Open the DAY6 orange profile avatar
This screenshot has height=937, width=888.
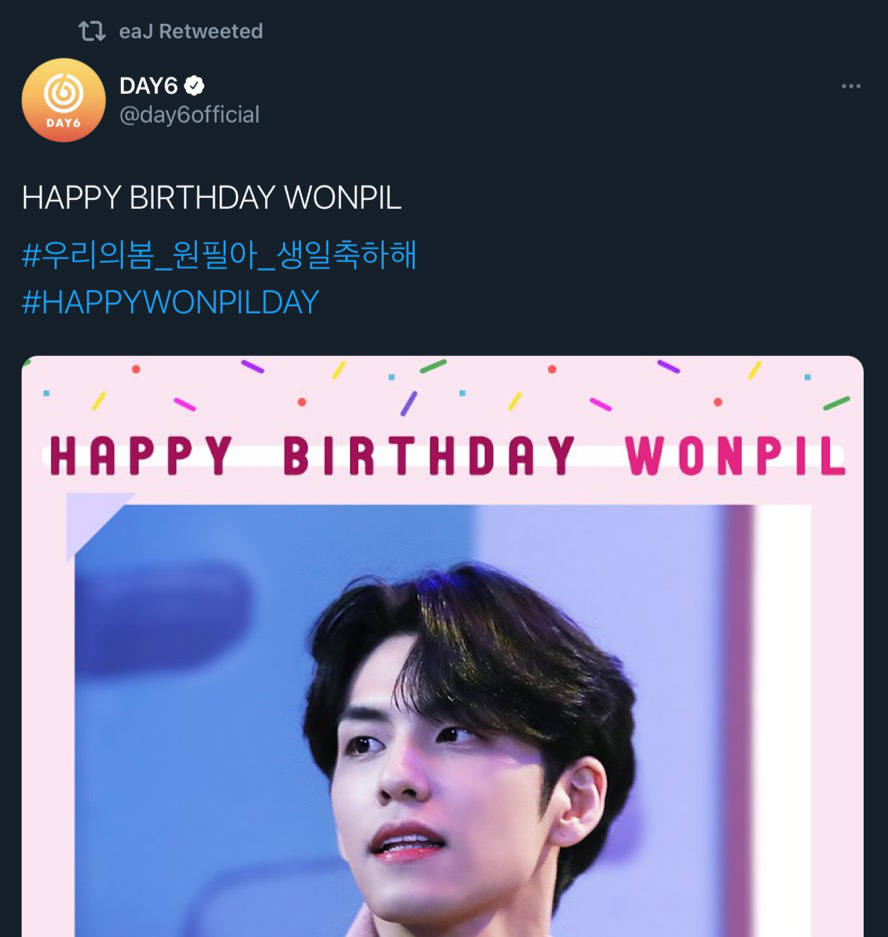(x=64, y=100)
